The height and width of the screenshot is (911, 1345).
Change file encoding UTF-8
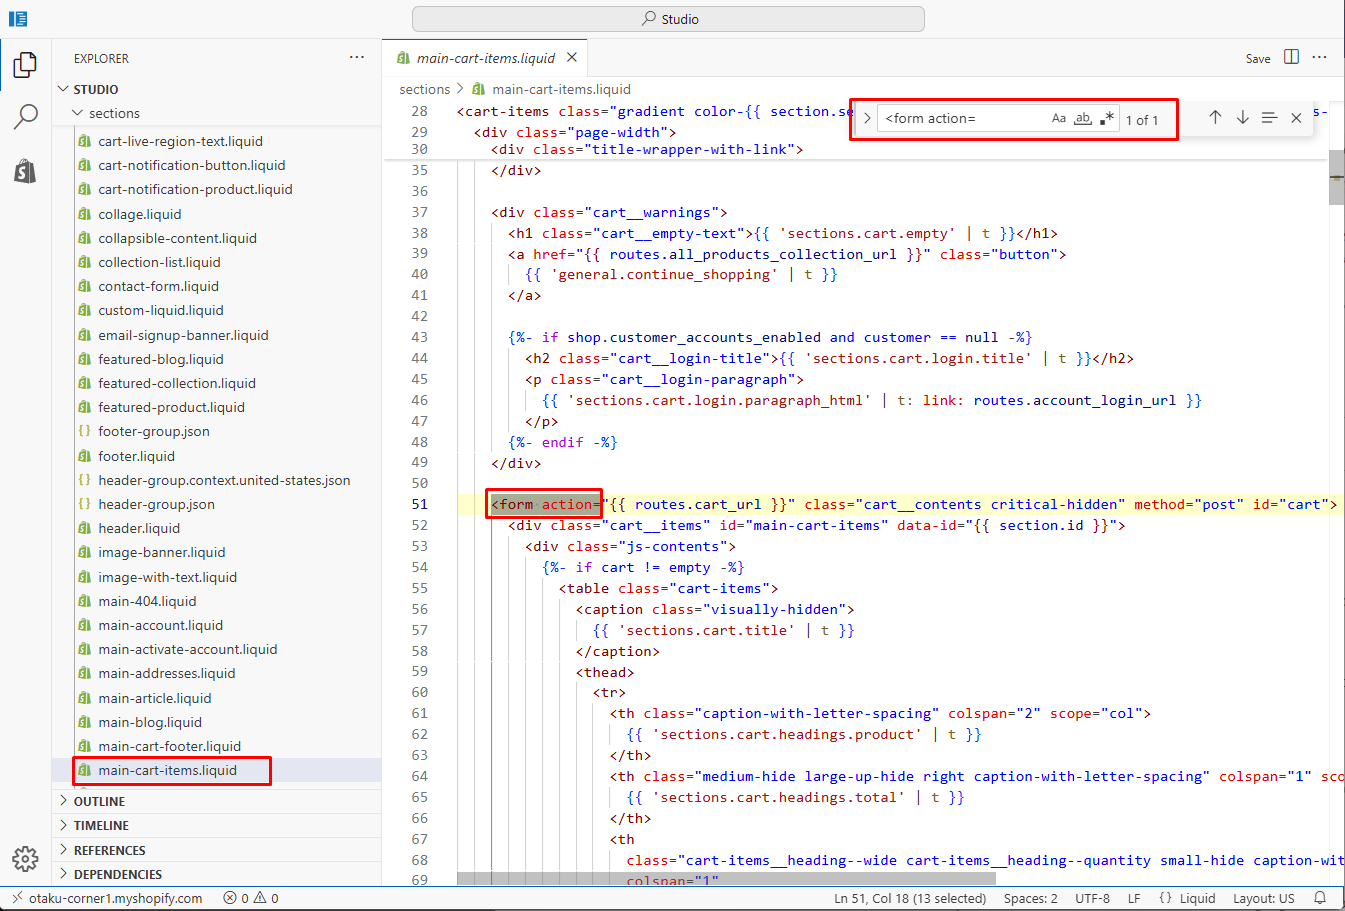tap(1092, 898)
